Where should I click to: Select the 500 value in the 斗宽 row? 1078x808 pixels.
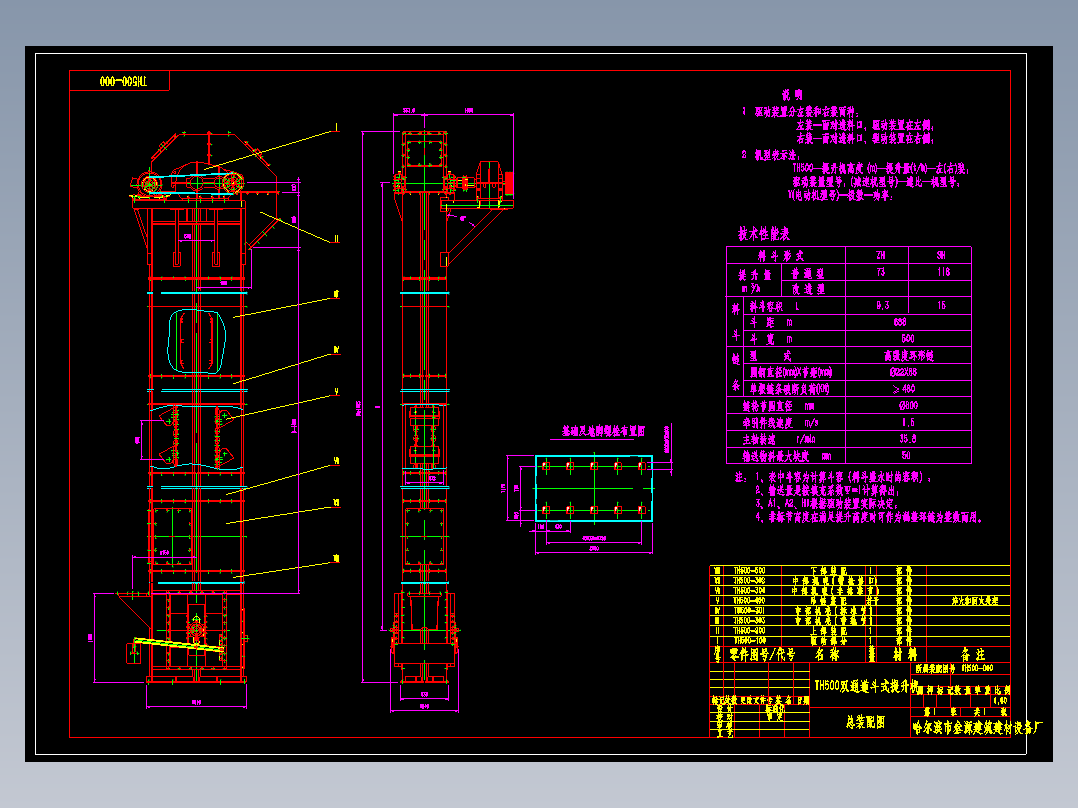point(908,338)
